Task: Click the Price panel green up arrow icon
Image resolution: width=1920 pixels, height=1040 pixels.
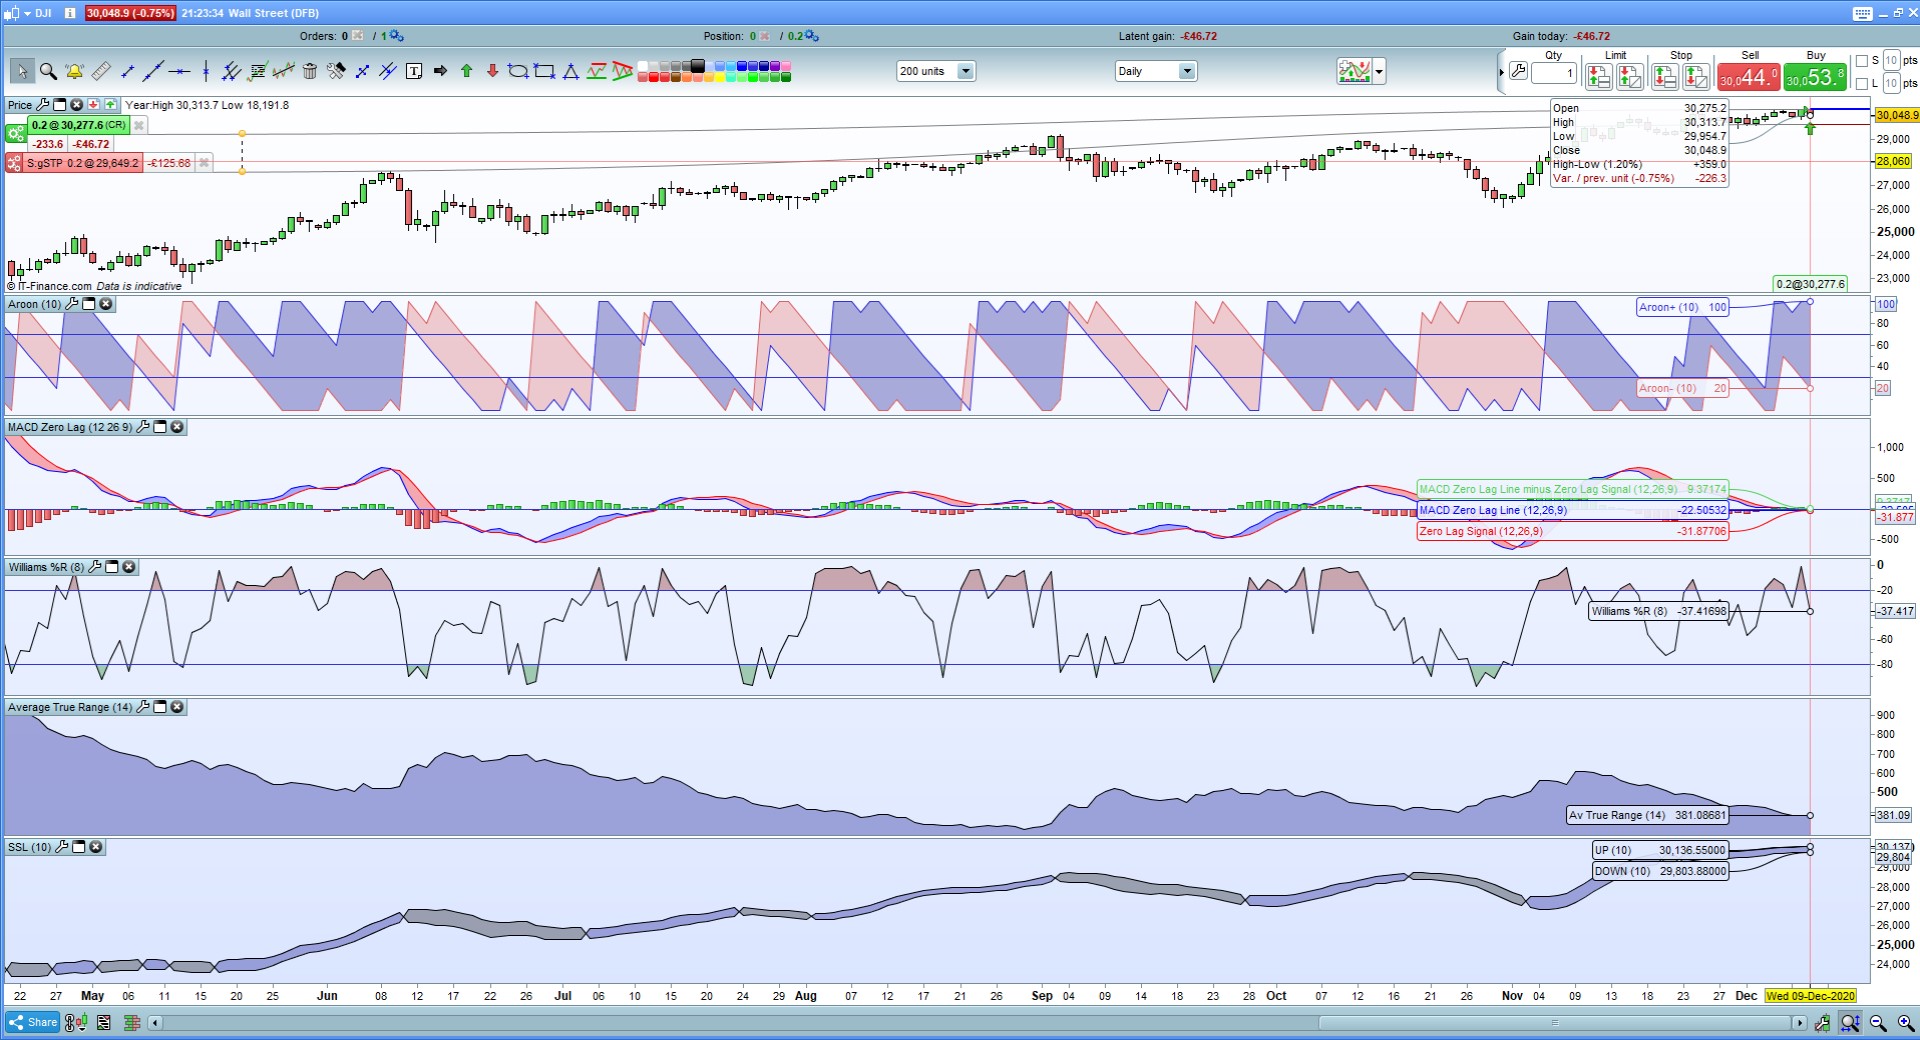Action: 110,105
